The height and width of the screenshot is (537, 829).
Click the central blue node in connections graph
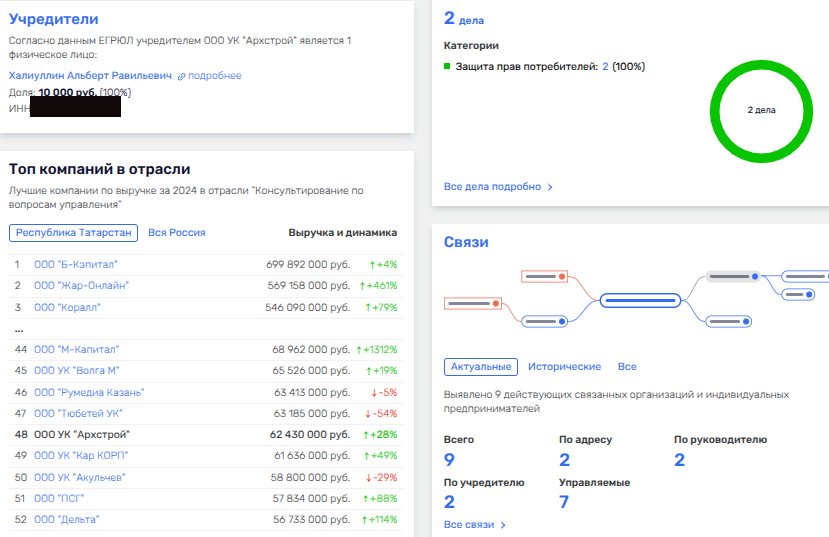(x=640, y=299)
